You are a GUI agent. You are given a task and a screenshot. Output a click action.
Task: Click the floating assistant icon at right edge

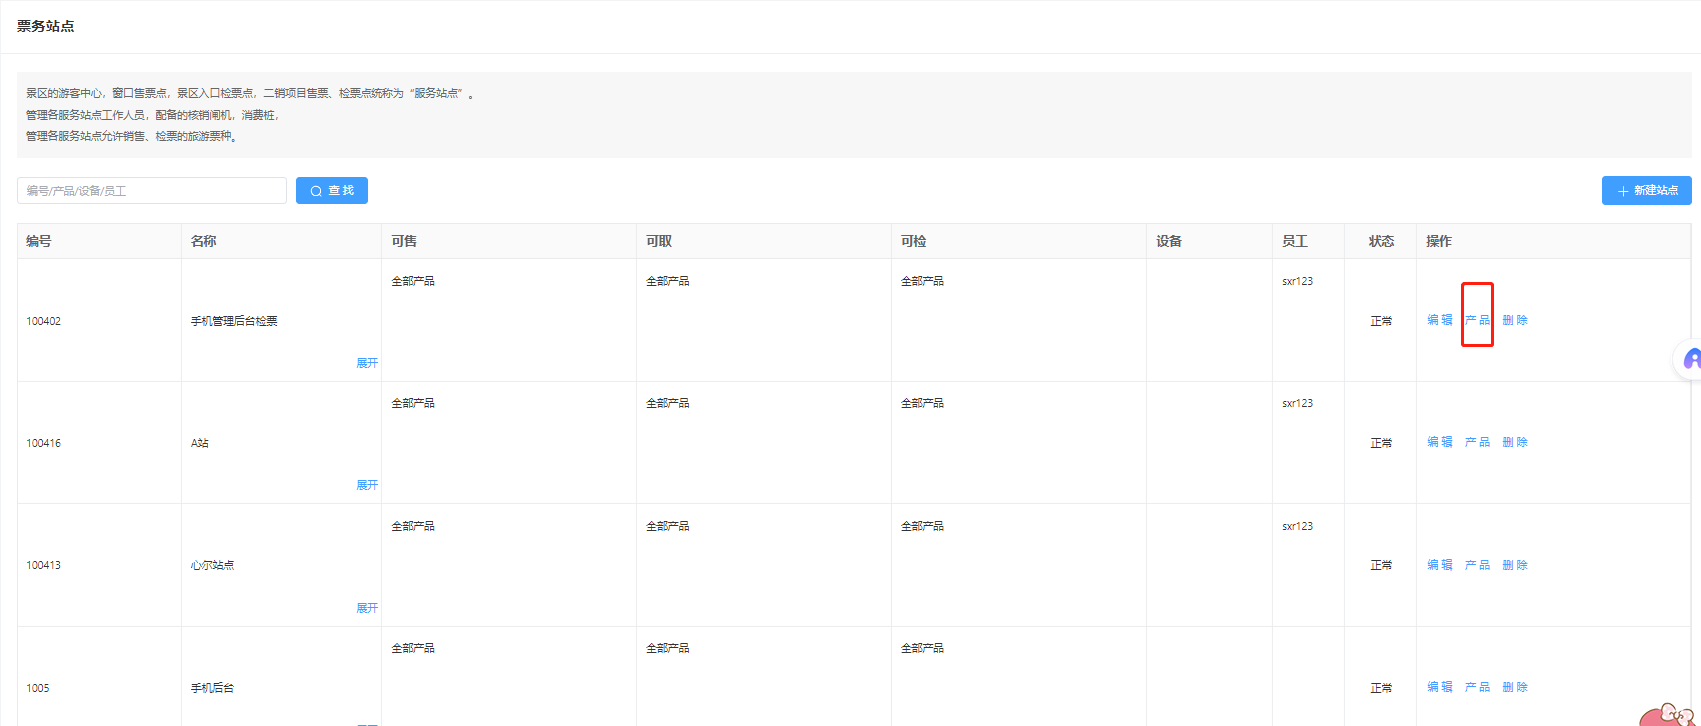click(x=1690, y=360)
